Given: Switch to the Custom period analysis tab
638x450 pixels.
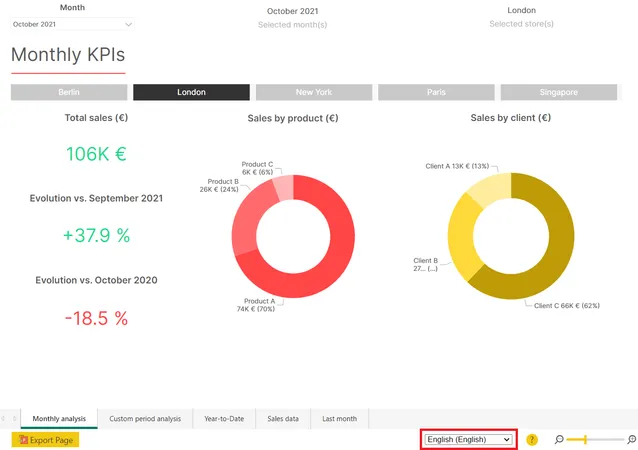Looking at the screenshot, I should (x=145, y=419).
